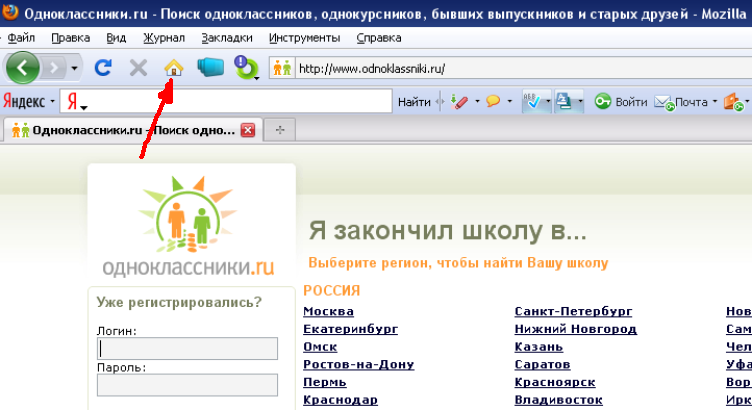Screen dimensions: 752x410
Task: Open the Казань link
Action: 539,347
